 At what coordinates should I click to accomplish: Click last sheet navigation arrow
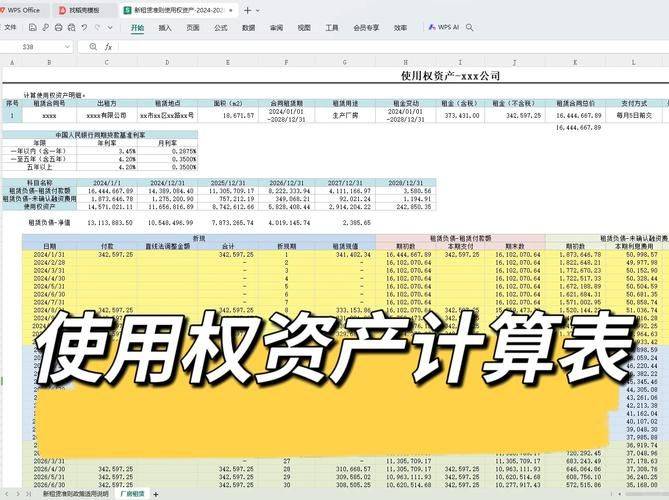[28, 494]
